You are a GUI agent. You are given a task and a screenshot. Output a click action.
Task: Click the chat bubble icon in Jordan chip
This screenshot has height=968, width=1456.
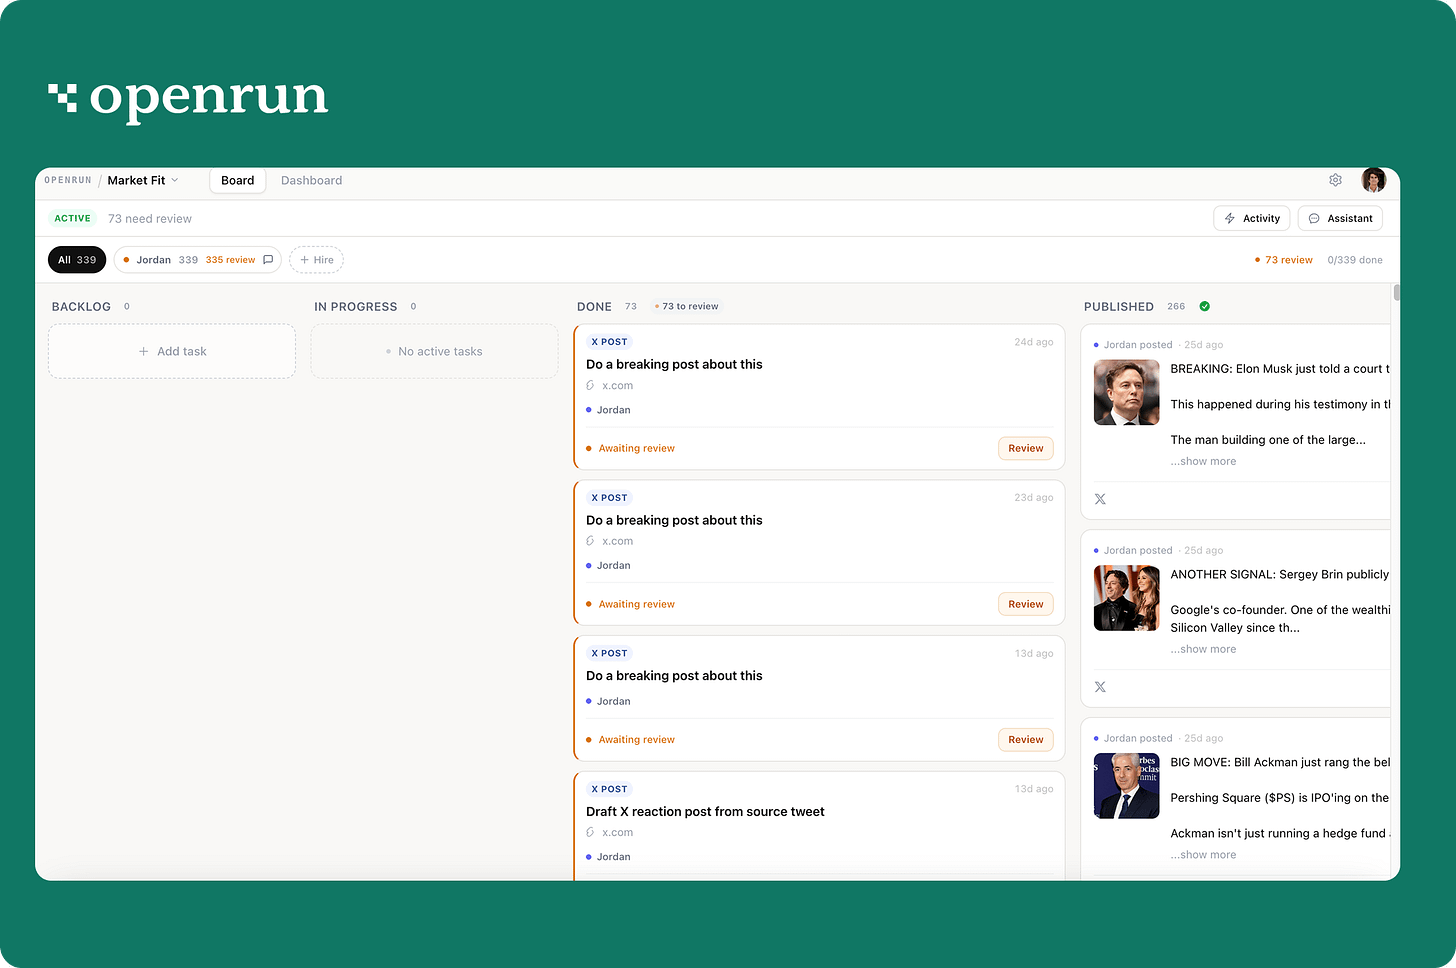(268, 260)
